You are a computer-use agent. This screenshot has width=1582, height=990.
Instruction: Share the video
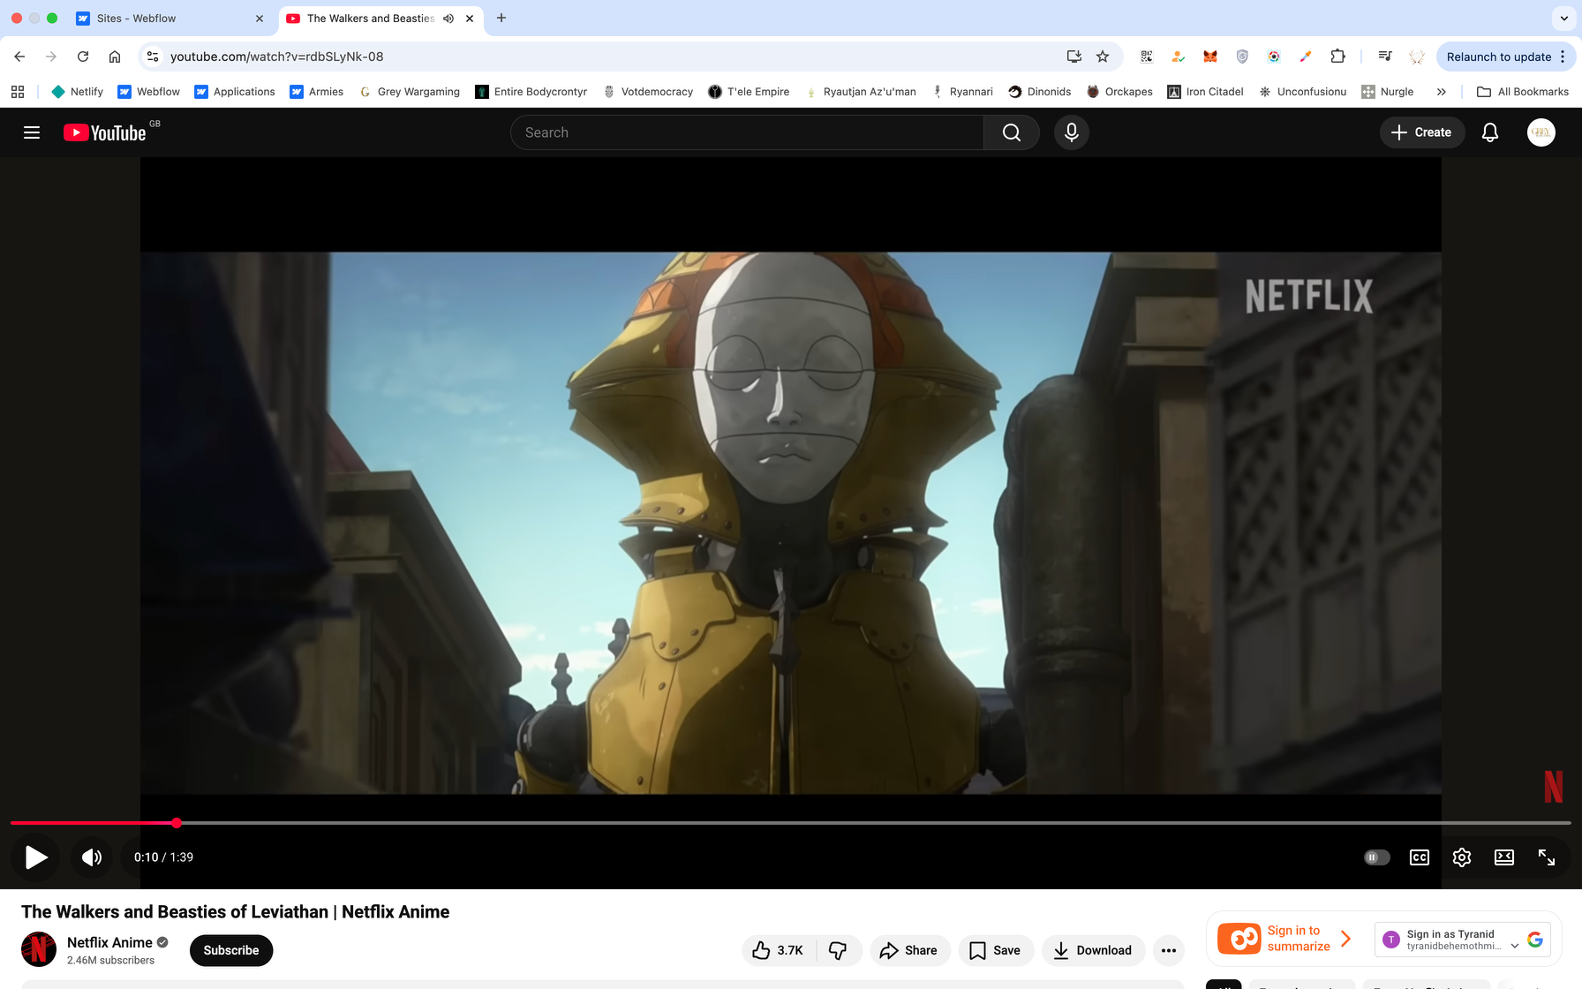click(x=908, y=950)
